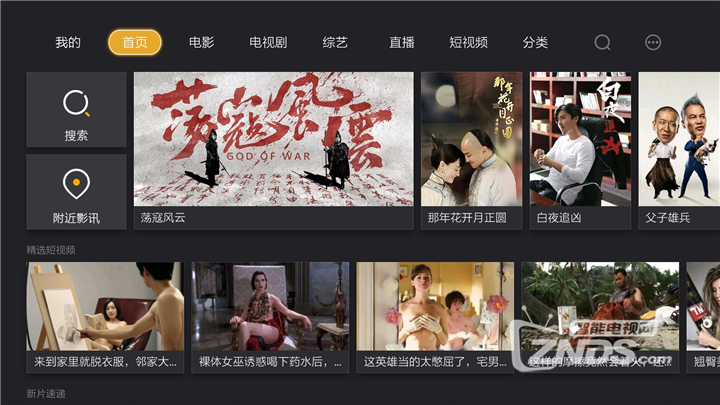Open the 短视频 tab

click(x=468, y=43)
